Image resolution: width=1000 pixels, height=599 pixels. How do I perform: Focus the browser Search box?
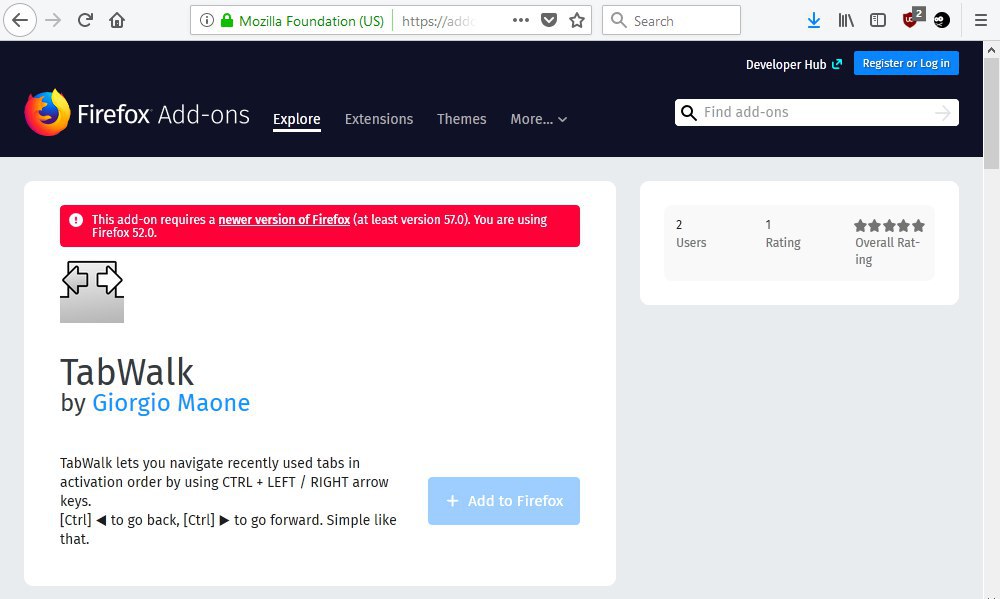672,20
